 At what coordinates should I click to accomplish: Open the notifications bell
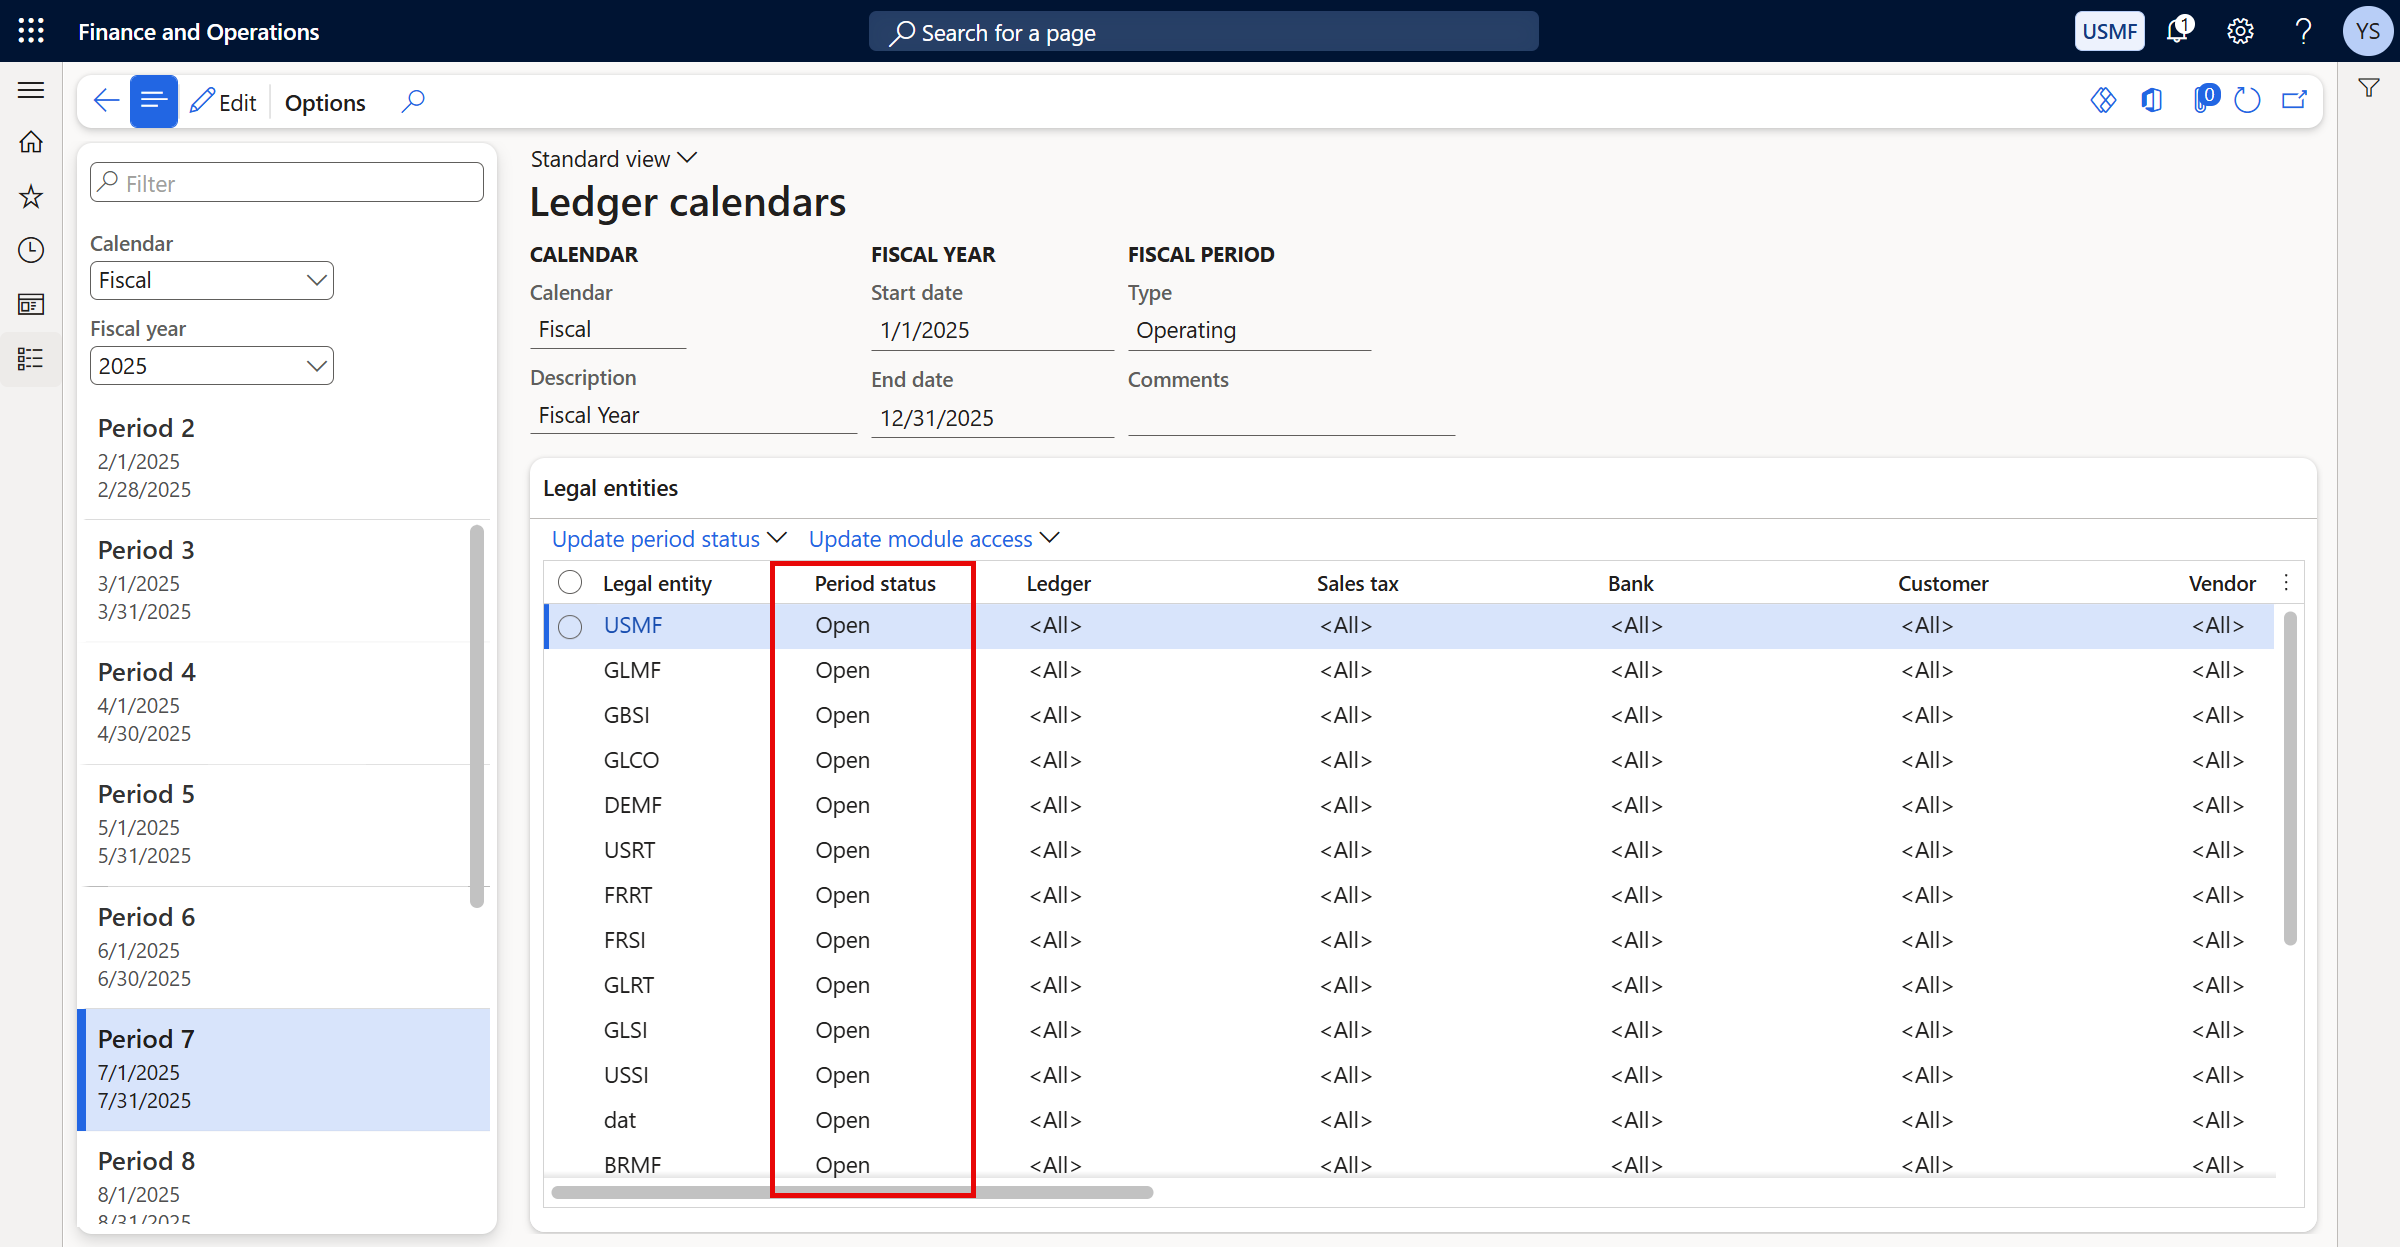click(2177, 31)
